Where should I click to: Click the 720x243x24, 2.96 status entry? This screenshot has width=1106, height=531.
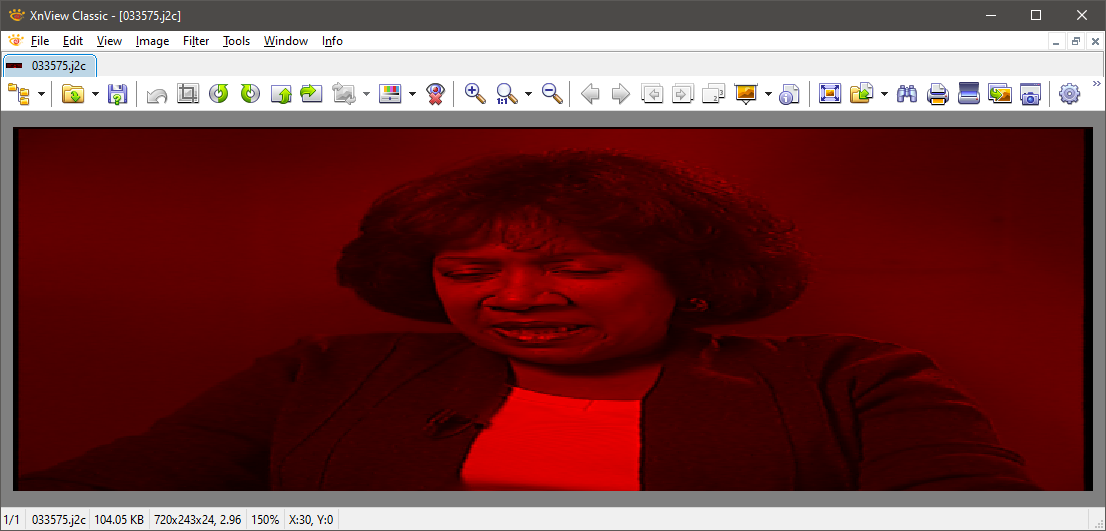198,520
